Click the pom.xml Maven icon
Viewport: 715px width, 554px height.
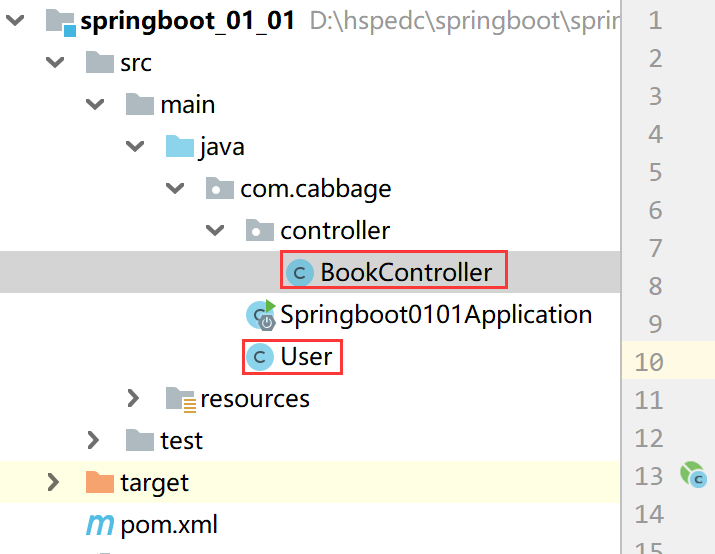[x=100, y=525]
